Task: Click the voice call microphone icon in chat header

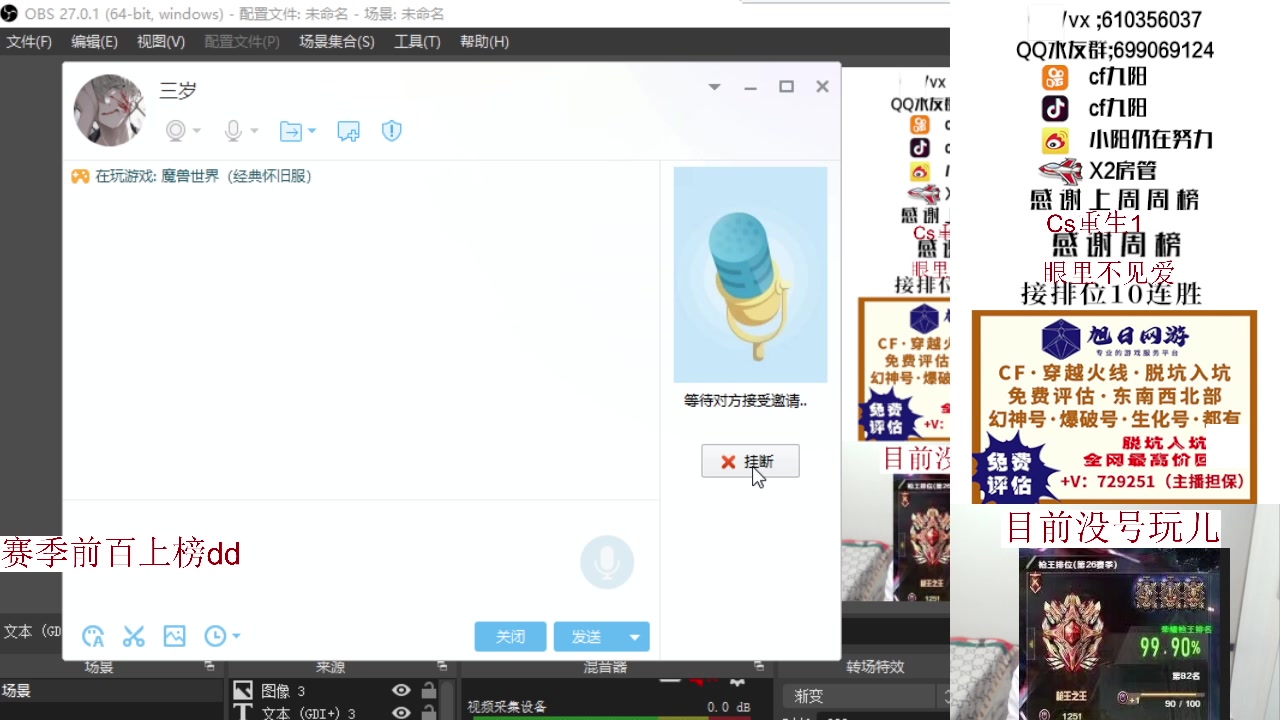Action: [233, 131]
